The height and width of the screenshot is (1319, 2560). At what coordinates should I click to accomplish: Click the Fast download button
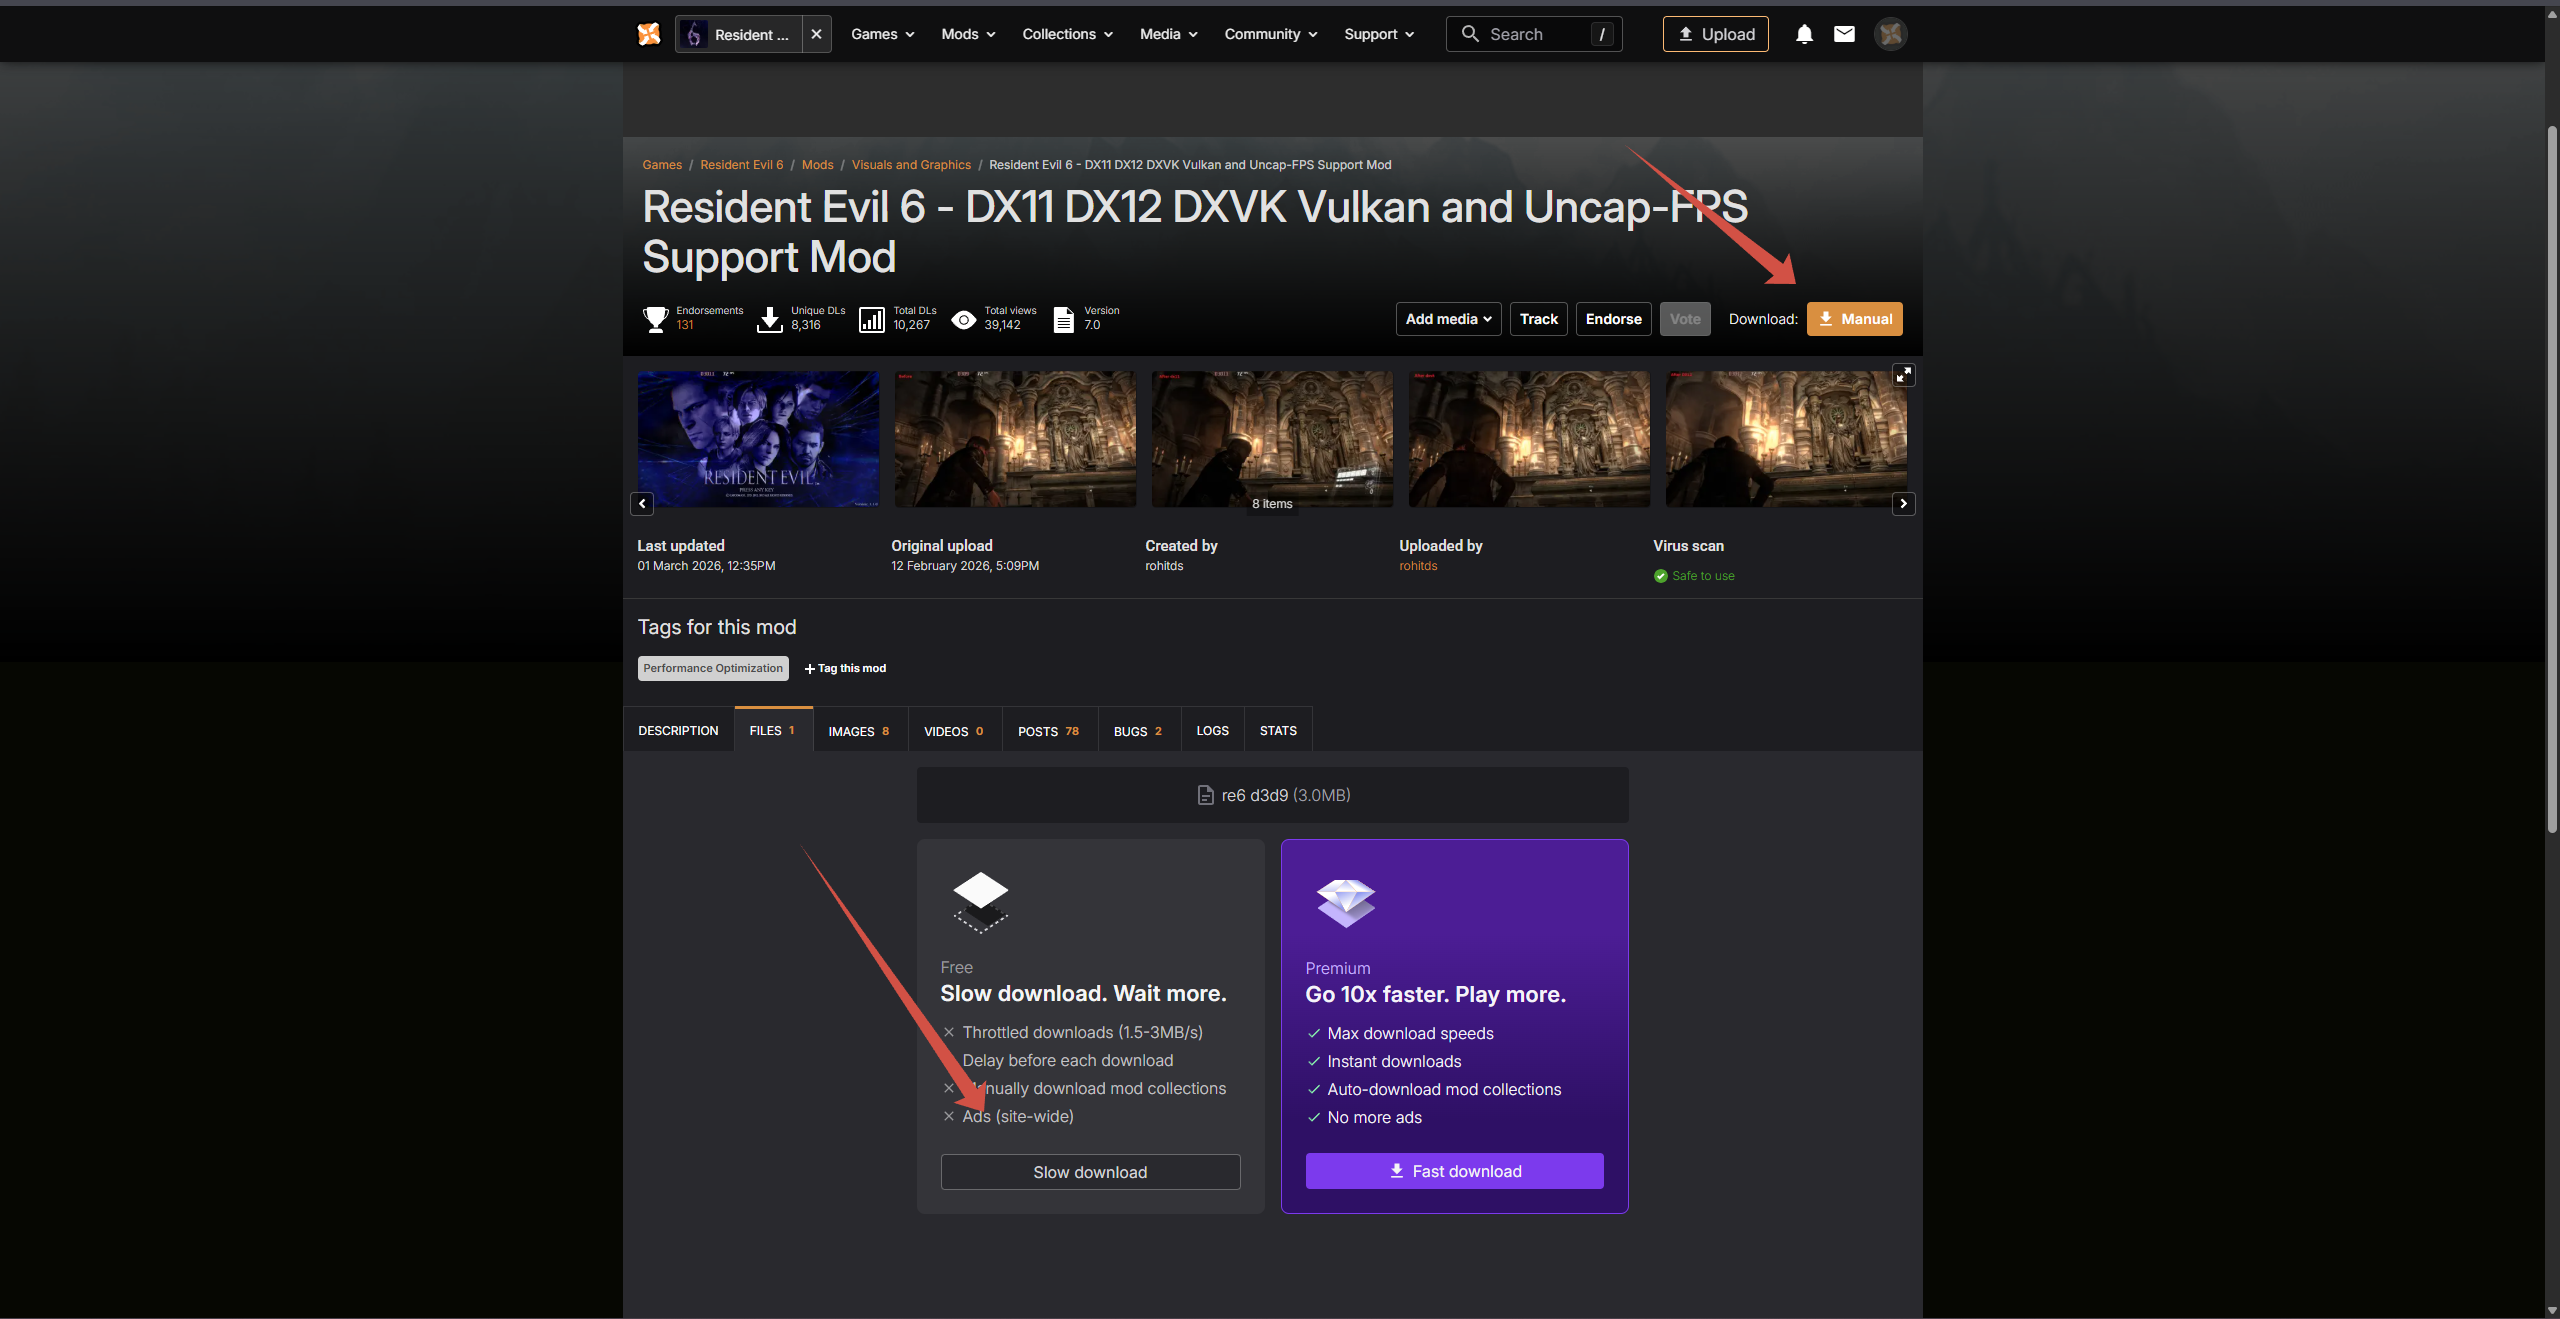(x=1455, y=1171)
